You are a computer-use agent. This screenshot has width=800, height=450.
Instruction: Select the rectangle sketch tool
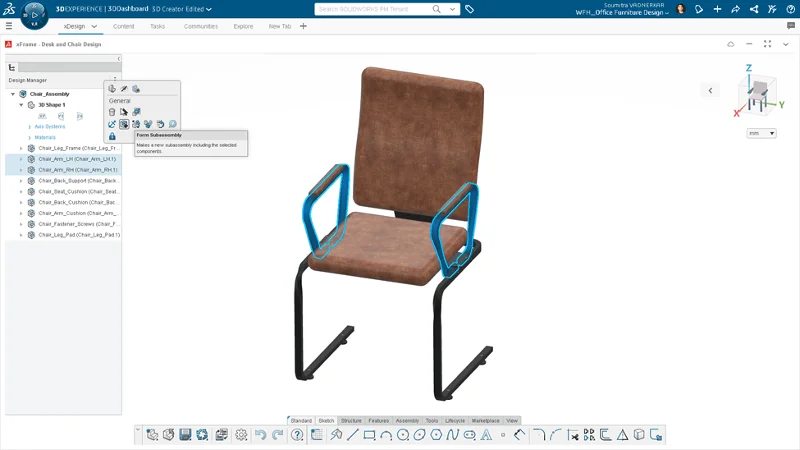point(369,435)
